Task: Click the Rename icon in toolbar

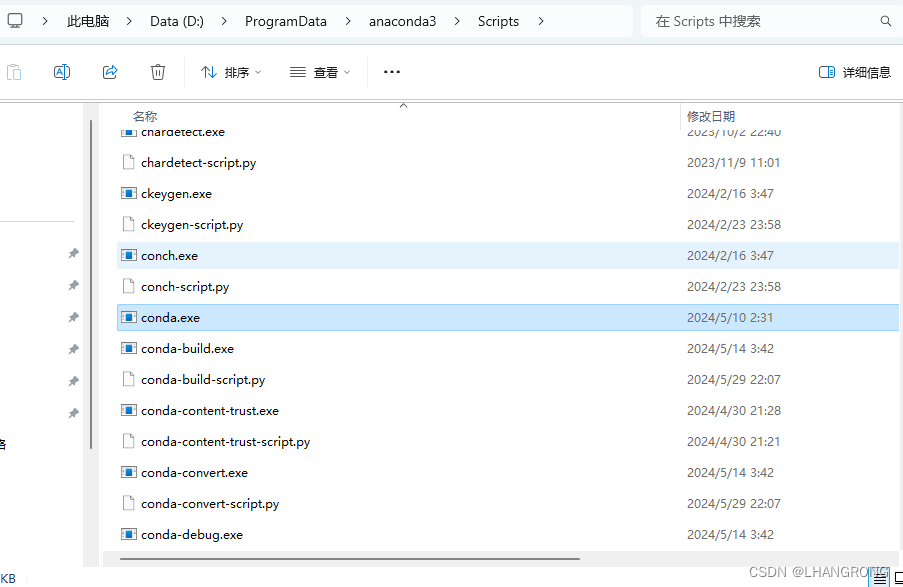Action: coord(62,72)
